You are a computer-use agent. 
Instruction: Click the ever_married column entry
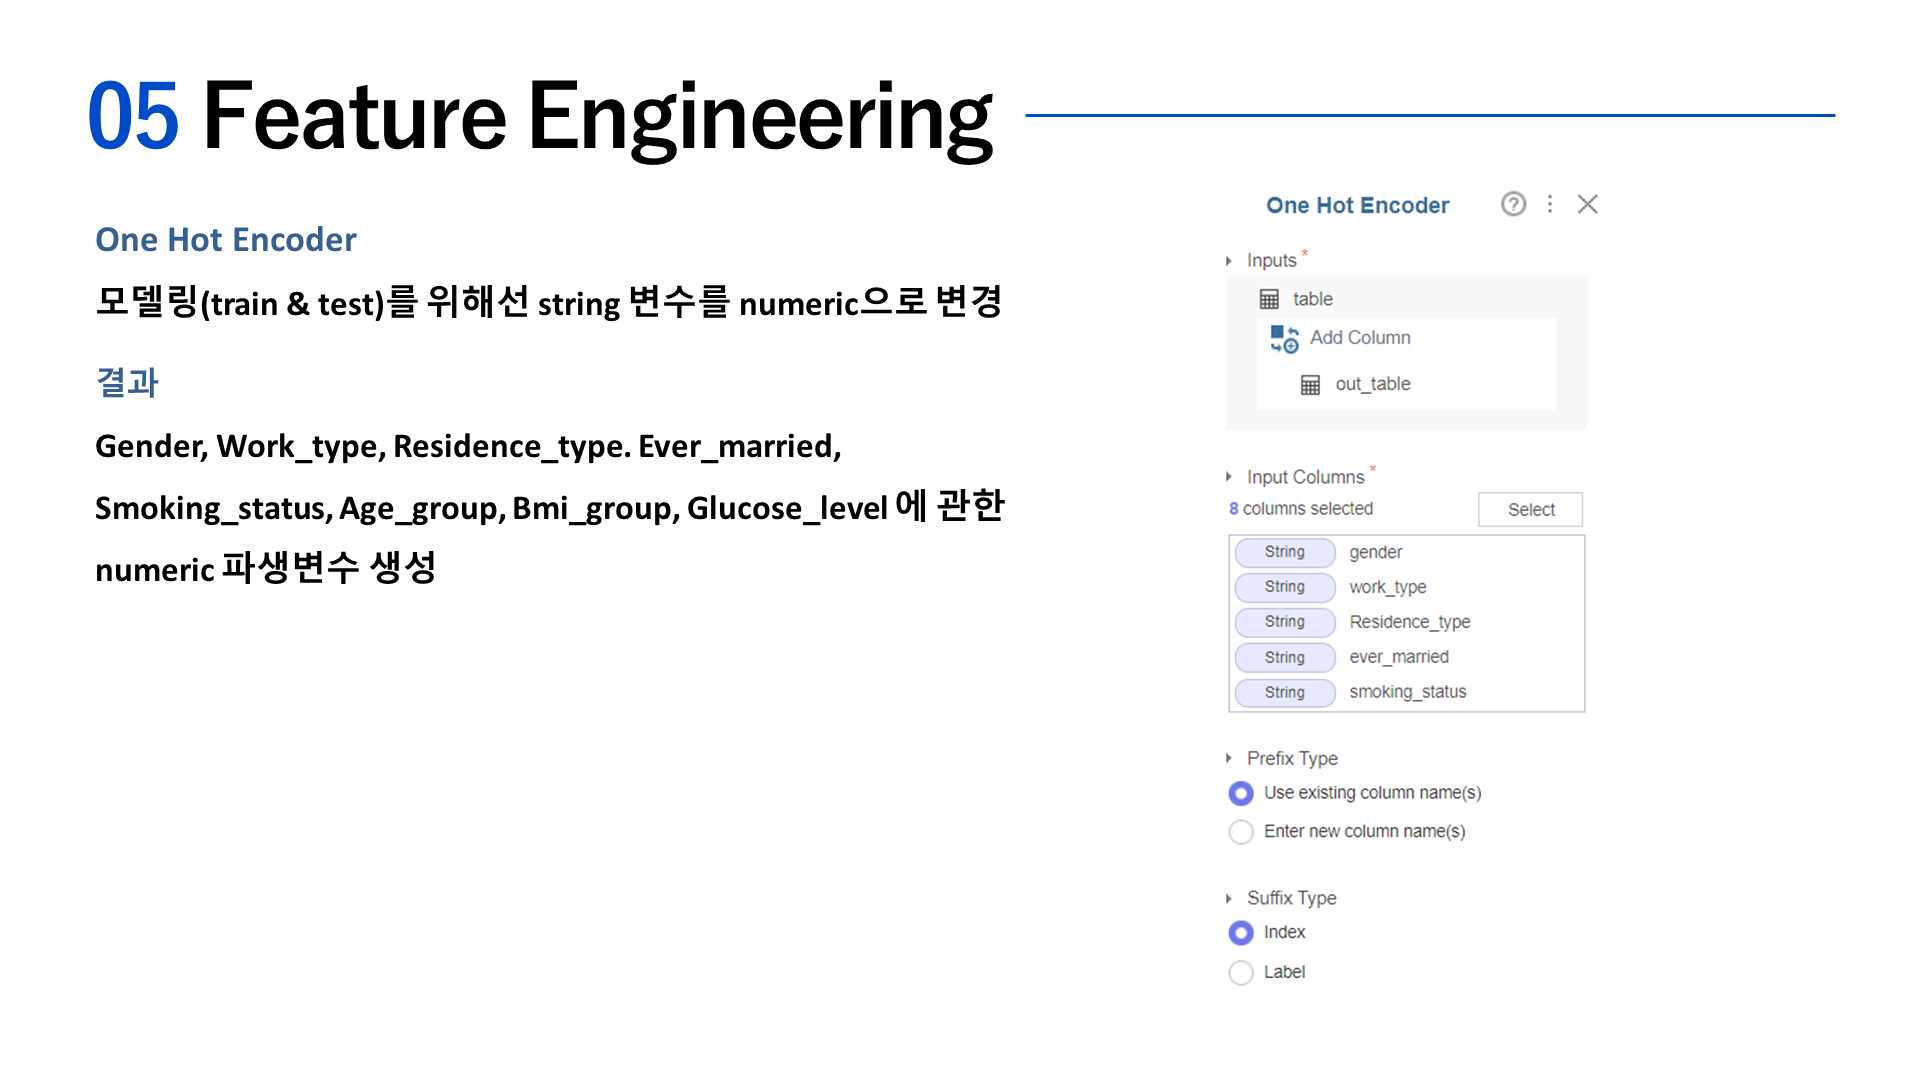pyautogui.click(x=1398, y=657)
